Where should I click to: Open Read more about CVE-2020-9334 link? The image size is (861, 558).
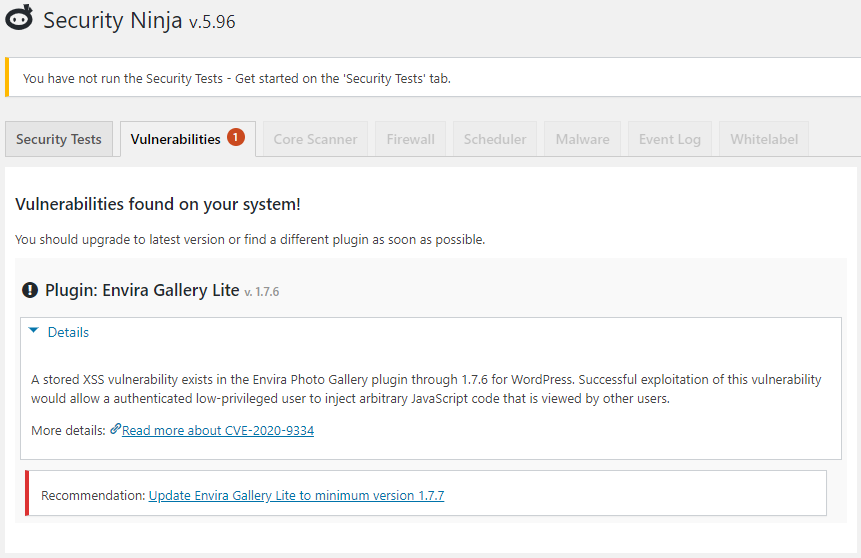pos(218,431)
